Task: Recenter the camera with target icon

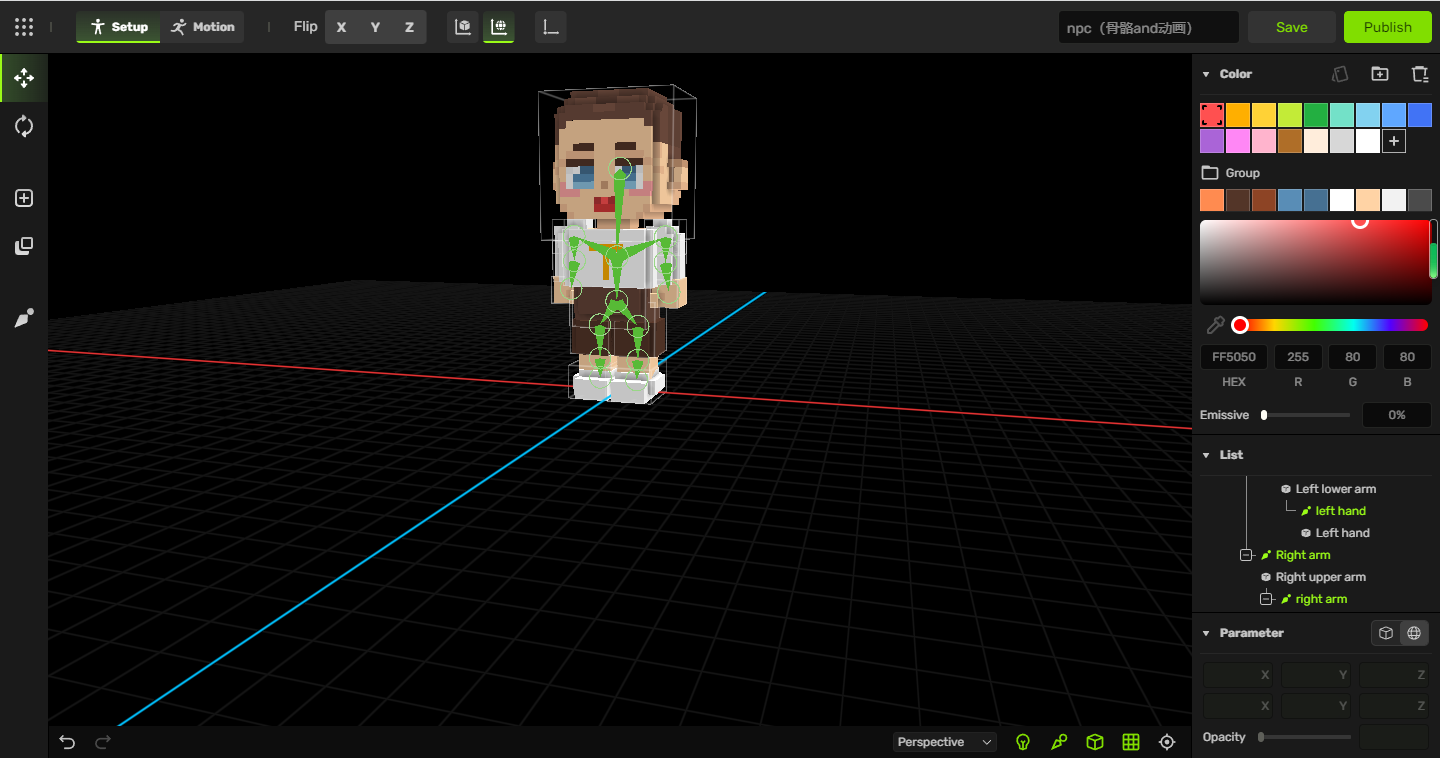Action: click(1167, 742)
